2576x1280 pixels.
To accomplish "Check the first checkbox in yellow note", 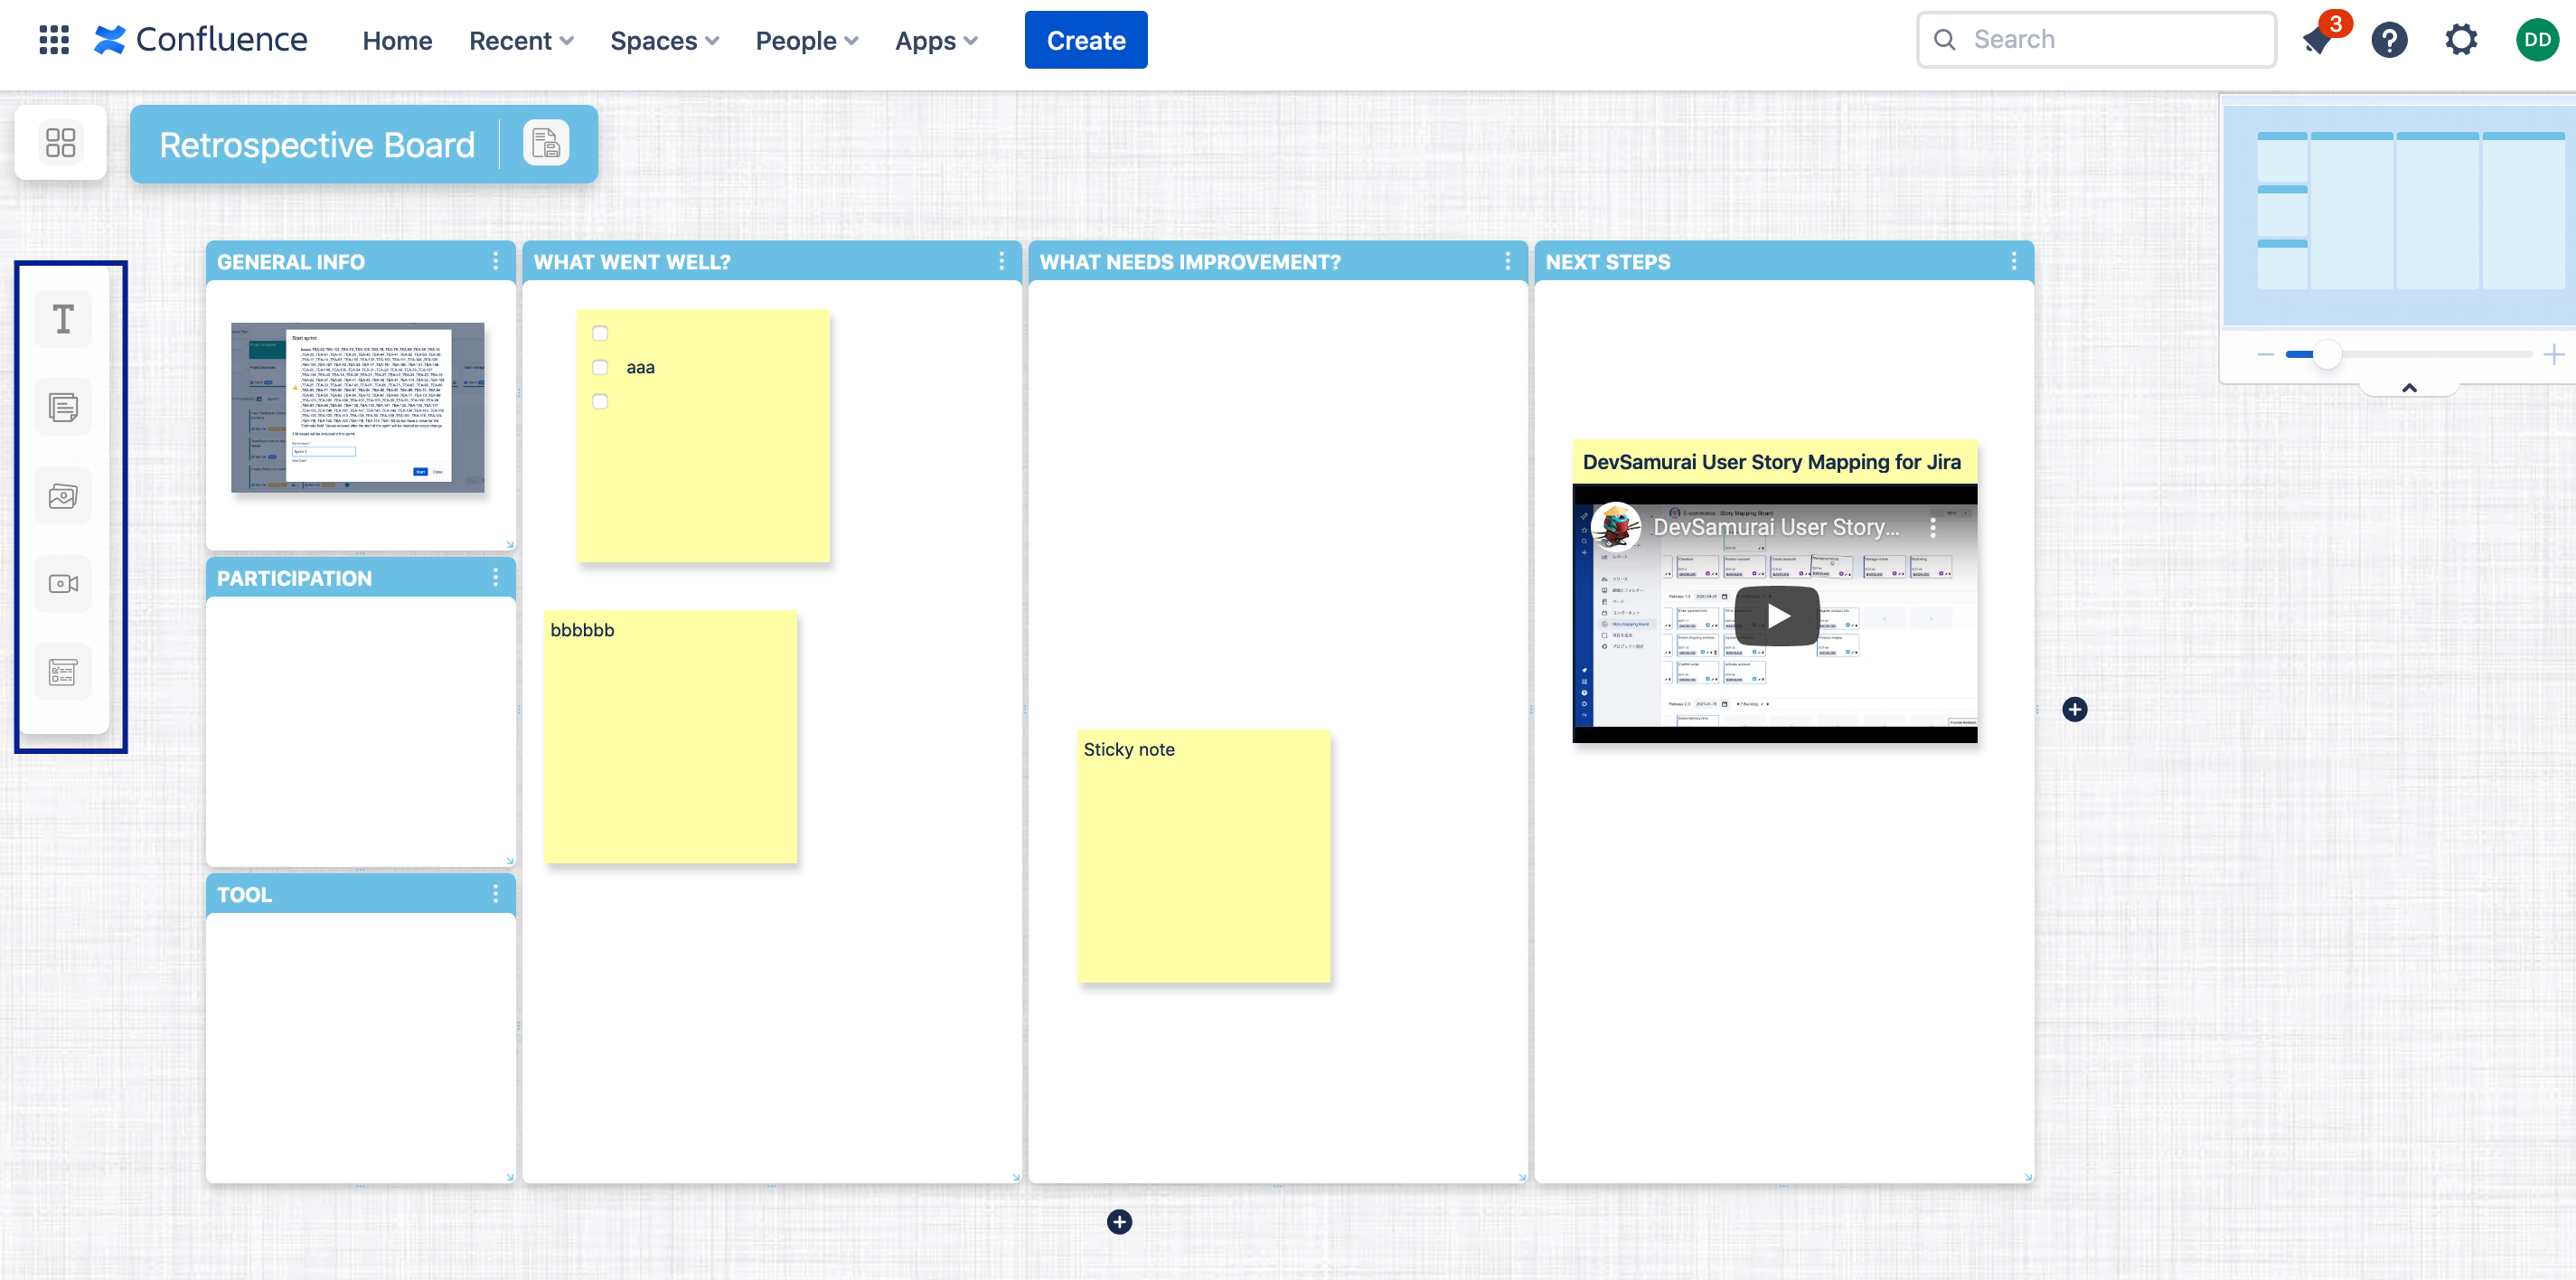I will [x=600, y=334].
